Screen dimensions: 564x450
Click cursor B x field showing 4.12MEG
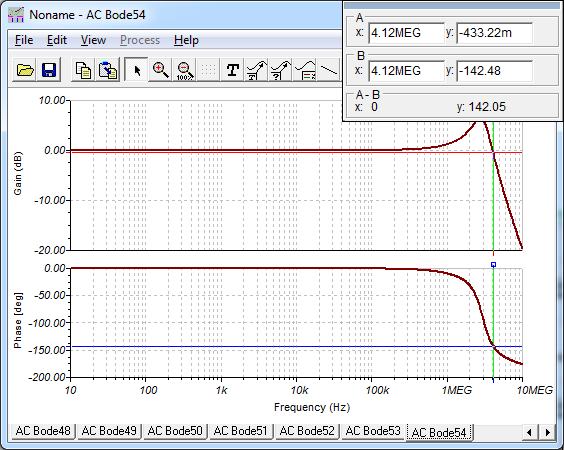[406, 71]
